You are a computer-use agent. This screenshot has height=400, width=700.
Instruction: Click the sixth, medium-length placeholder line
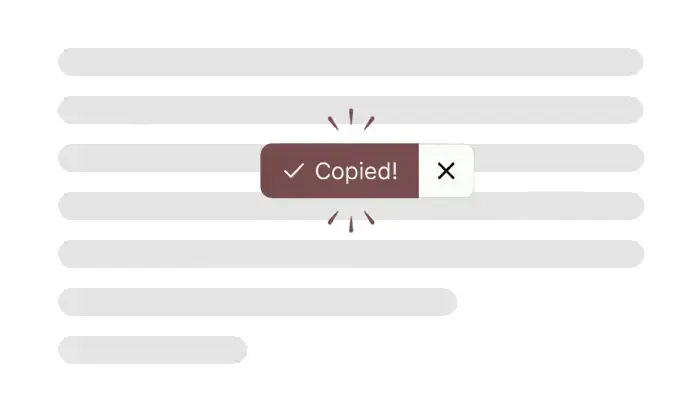[257, 302]
